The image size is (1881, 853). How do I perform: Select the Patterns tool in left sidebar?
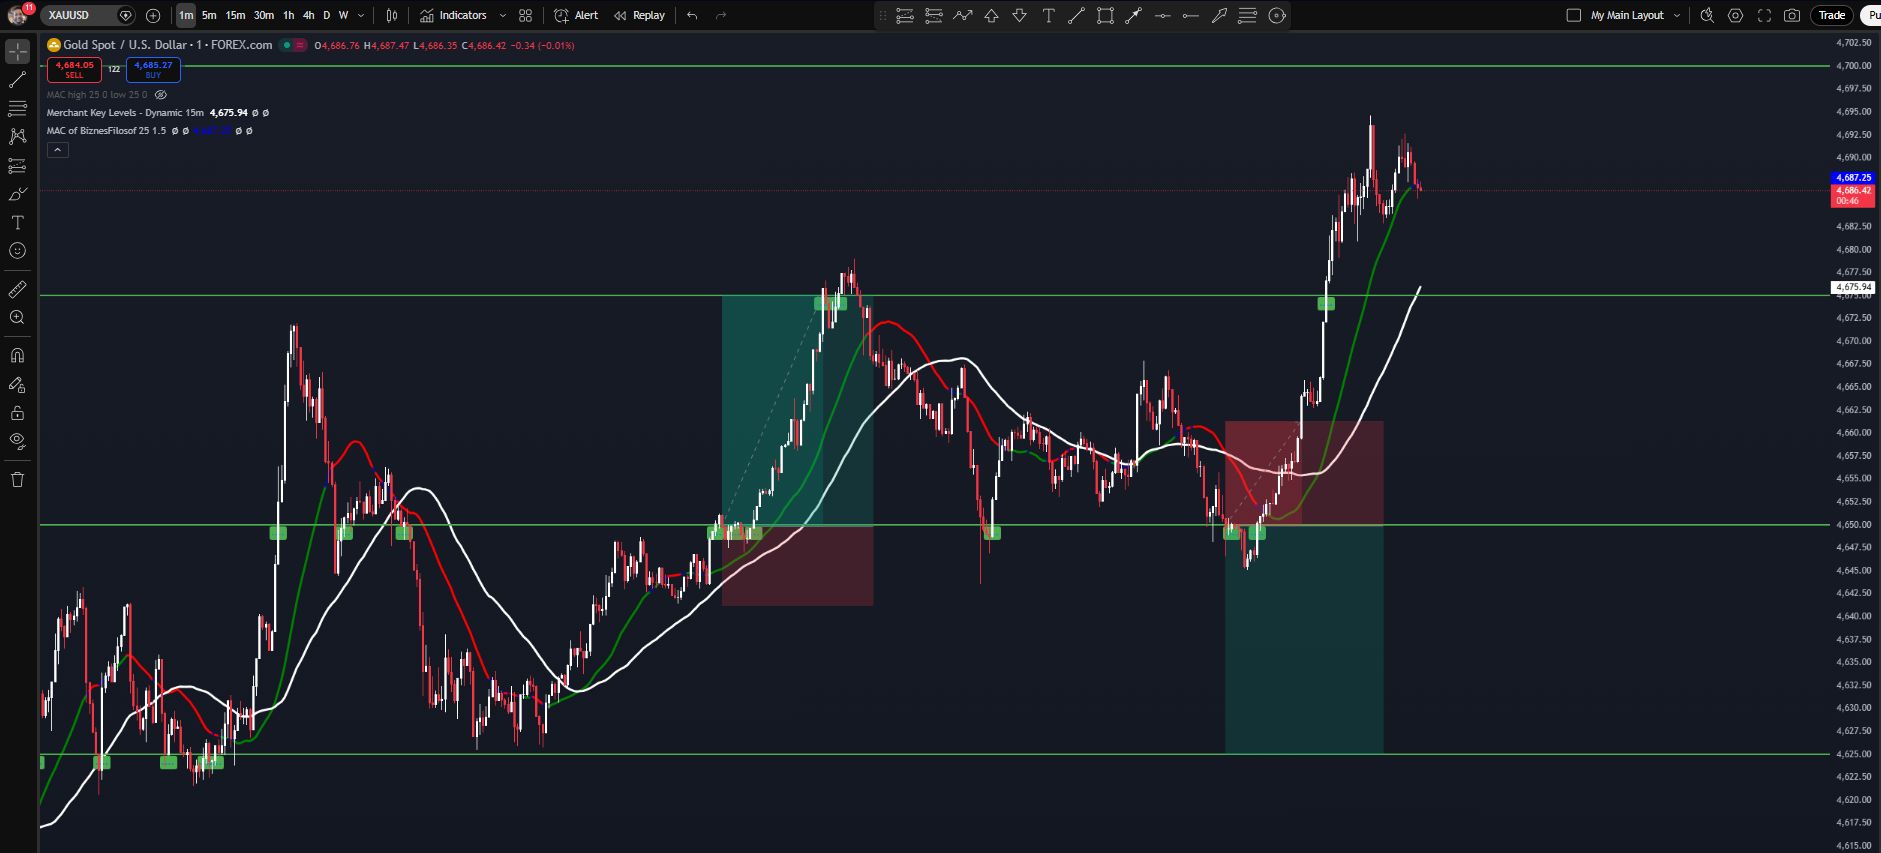pos(17,136)
